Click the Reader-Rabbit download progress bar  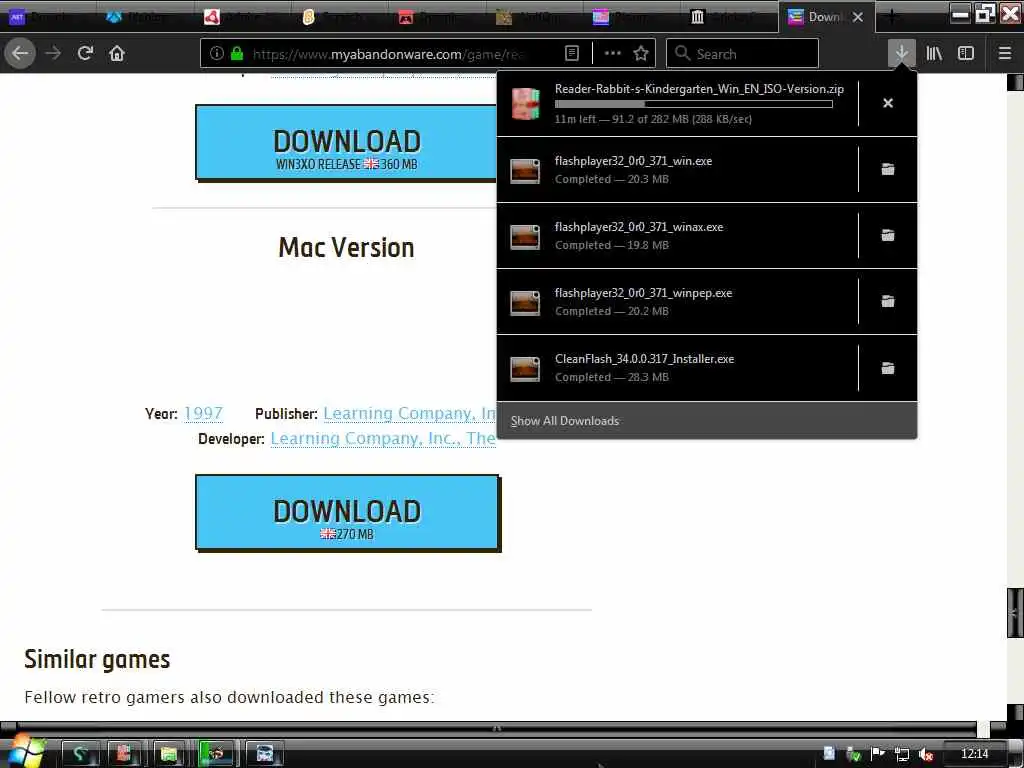(694, 104)
